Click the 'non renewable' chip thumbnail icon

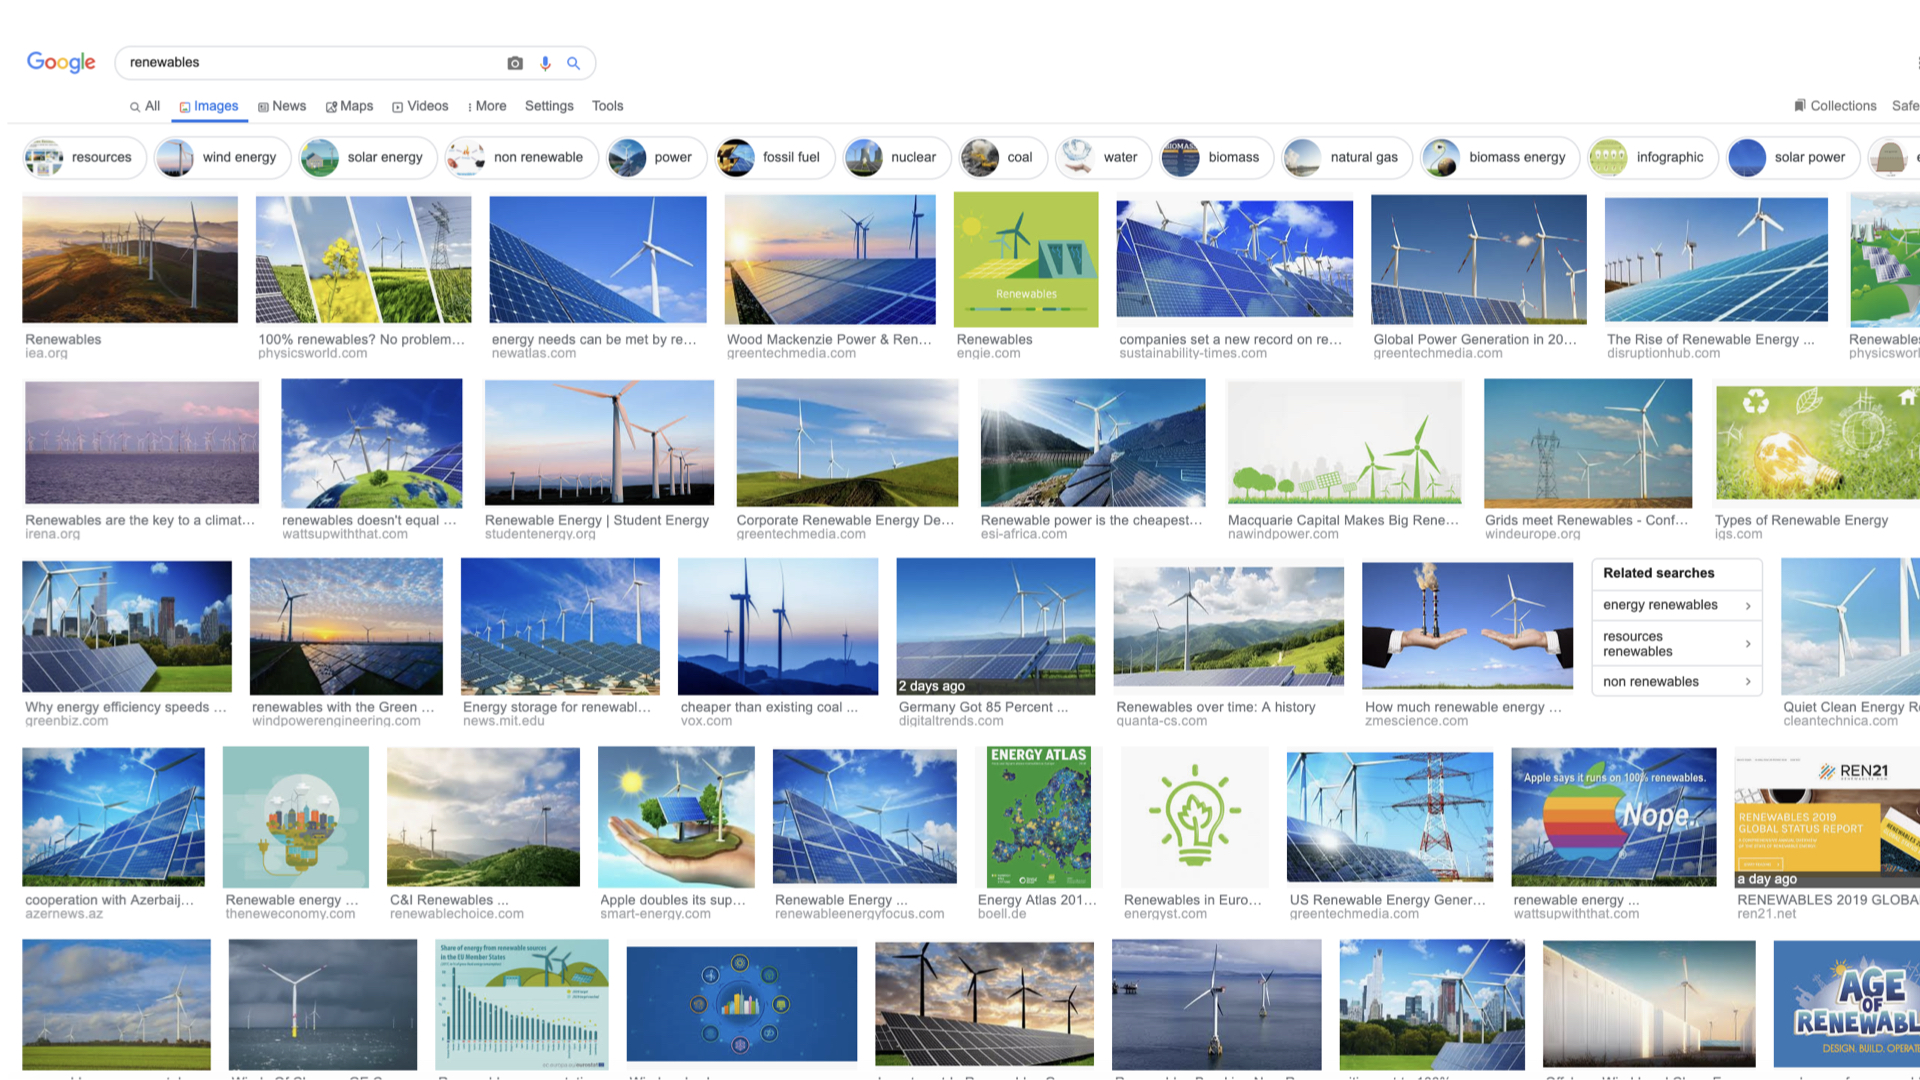coord(466,158)
